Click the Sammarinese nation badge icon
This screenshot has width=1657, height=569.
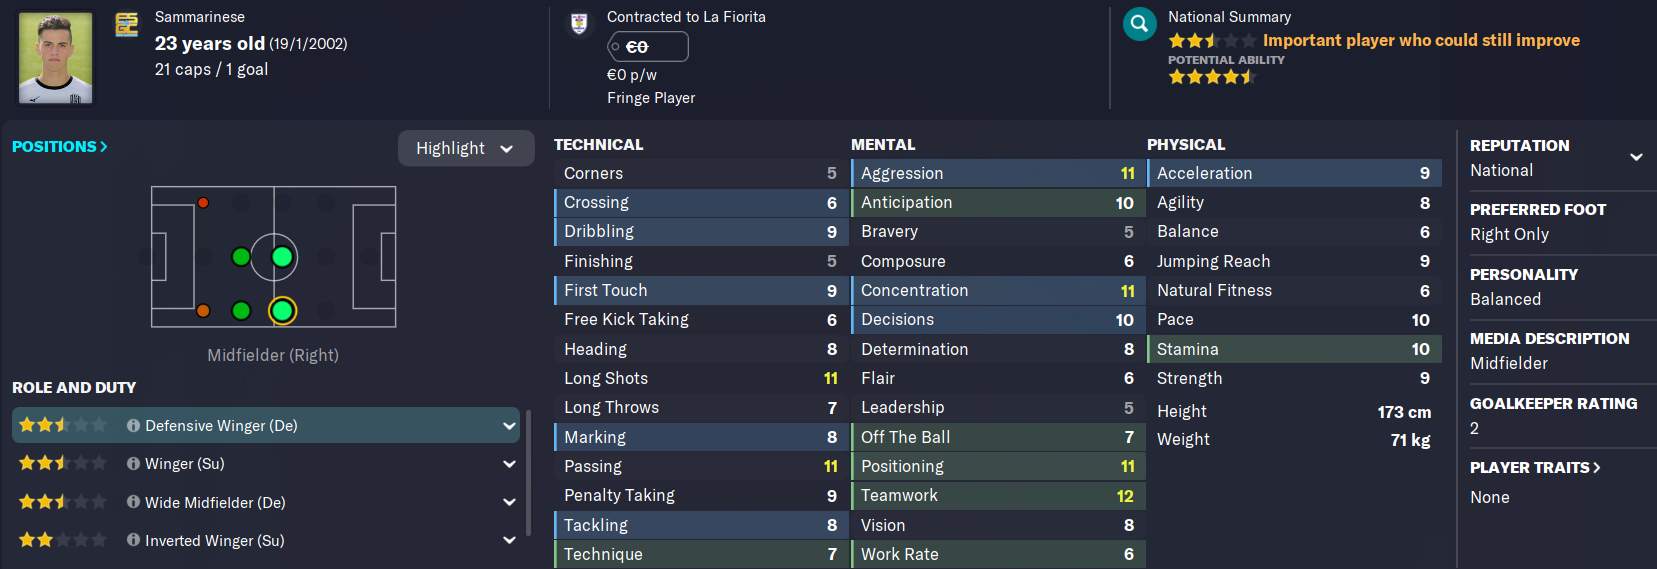tap(127, 24)
